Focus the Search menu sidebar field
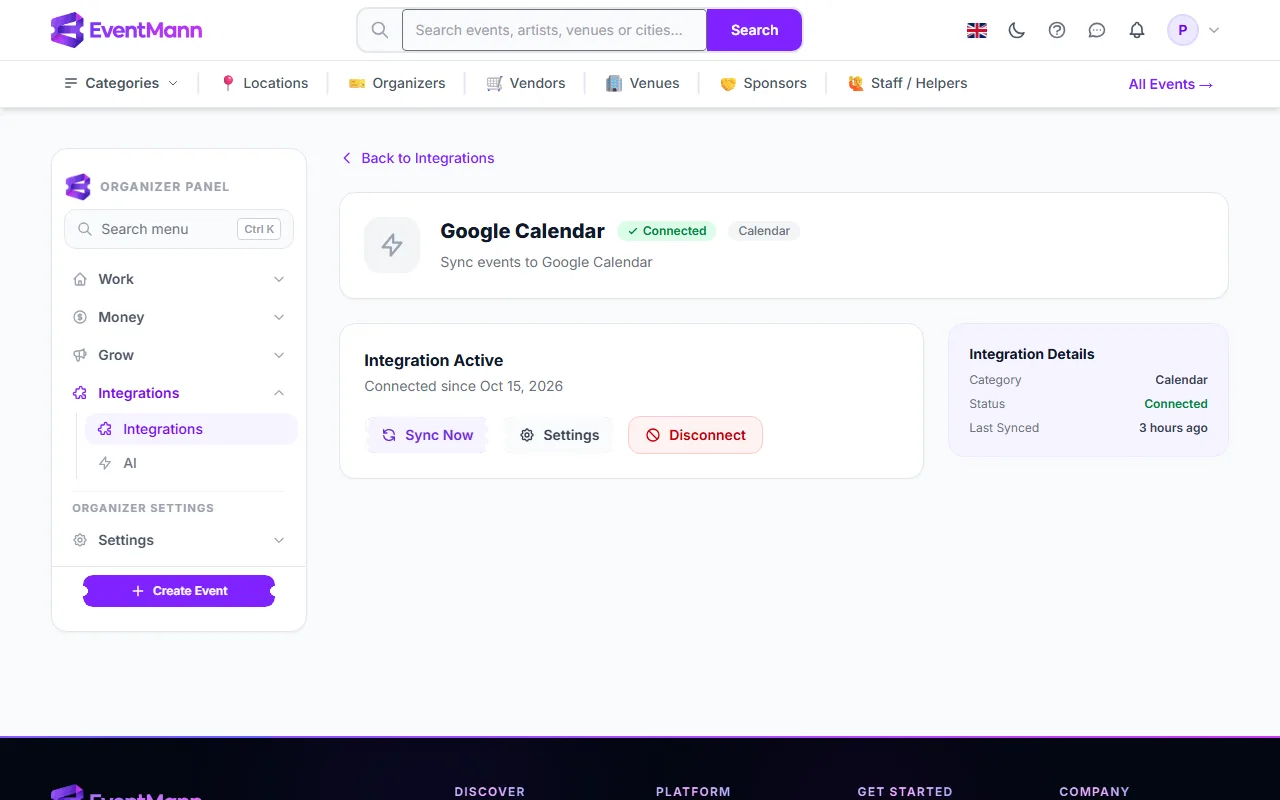Screen dimensions: 1280x800 (x=179, y=229)
